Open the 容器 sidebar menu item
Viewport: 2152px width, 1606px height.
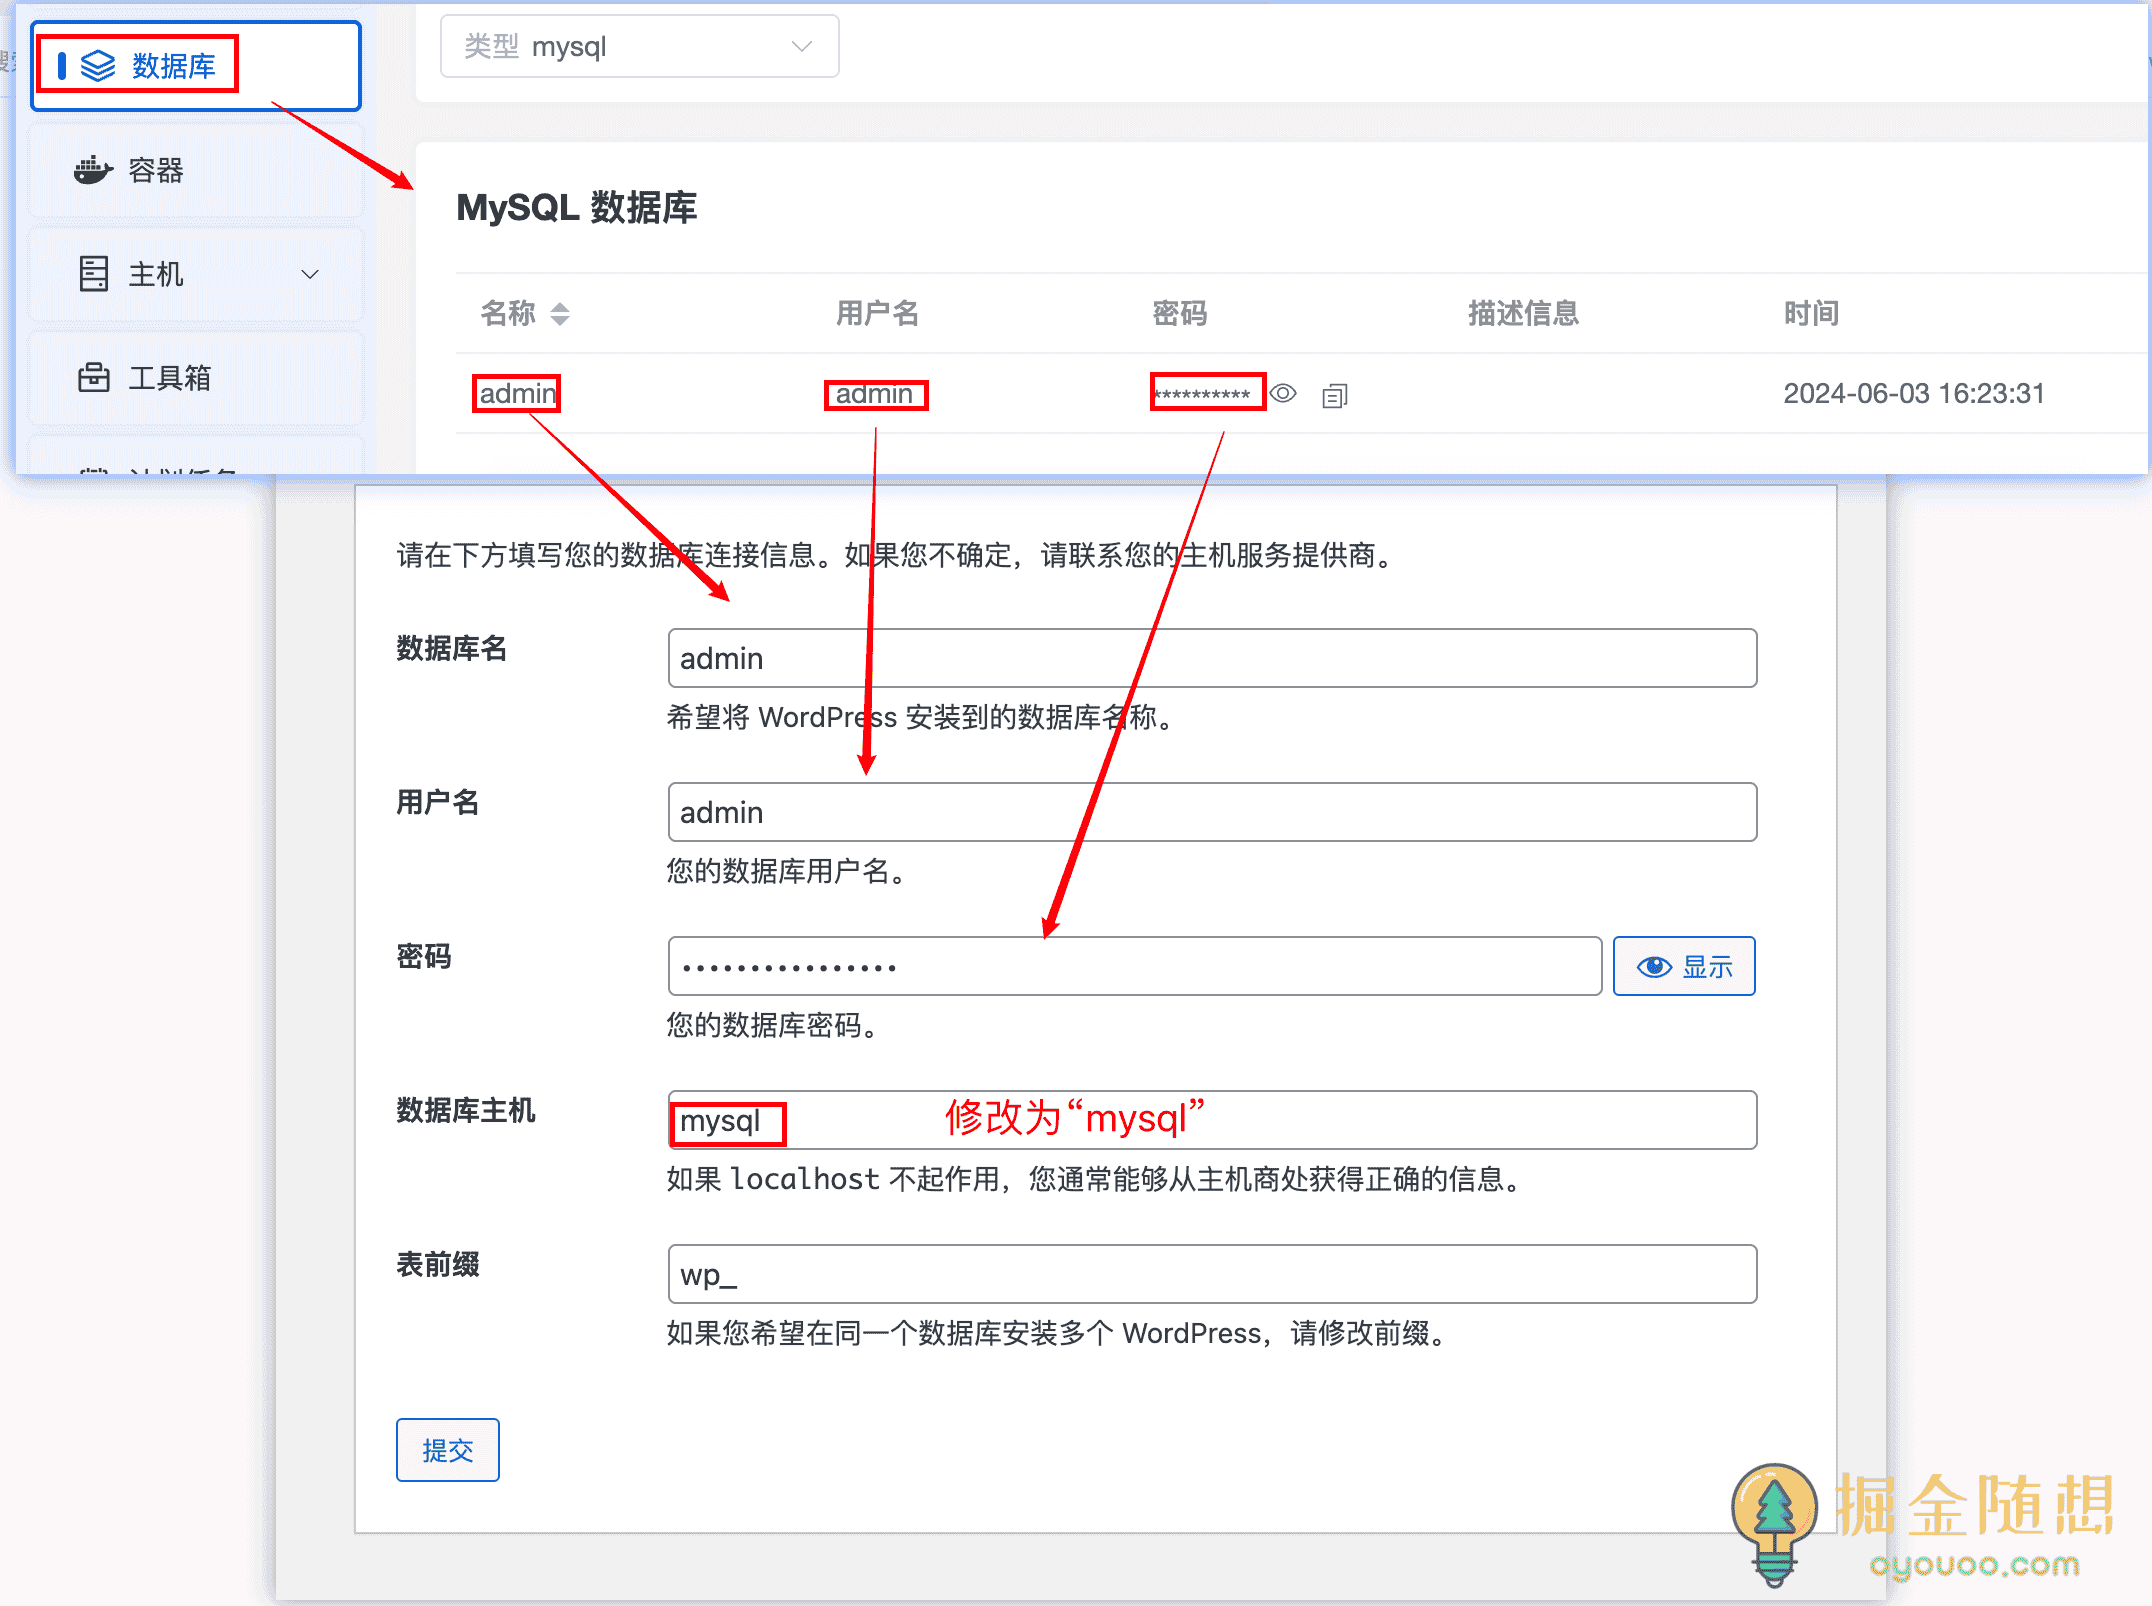pyautogui.click(x=196, y=170)
